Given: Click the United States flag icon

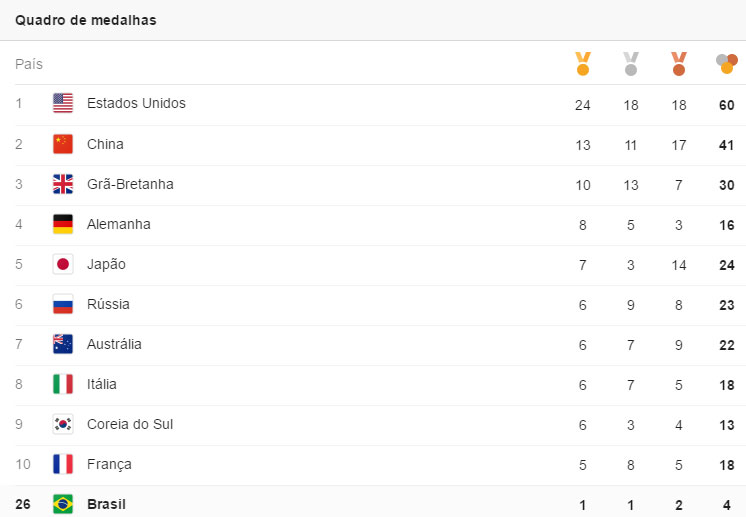Looking at the screenshot, I should click(63, 103).
